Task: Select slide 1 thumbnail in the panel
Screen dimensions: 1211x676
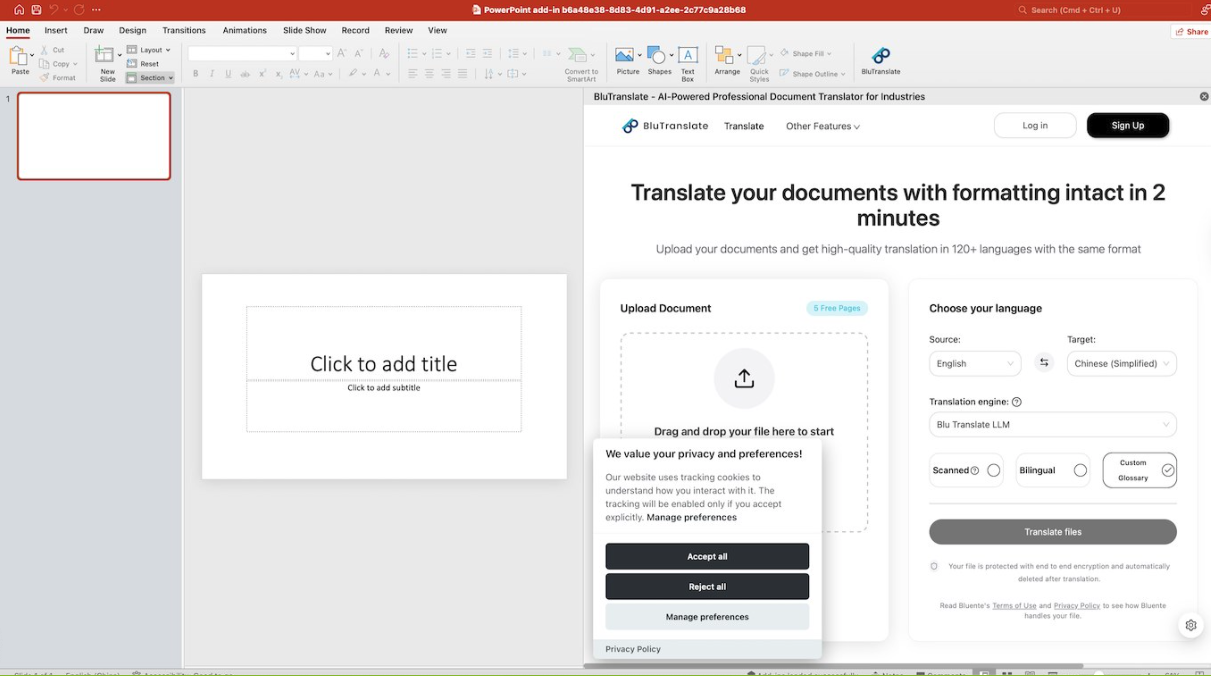Action: [x=93, y=136]
